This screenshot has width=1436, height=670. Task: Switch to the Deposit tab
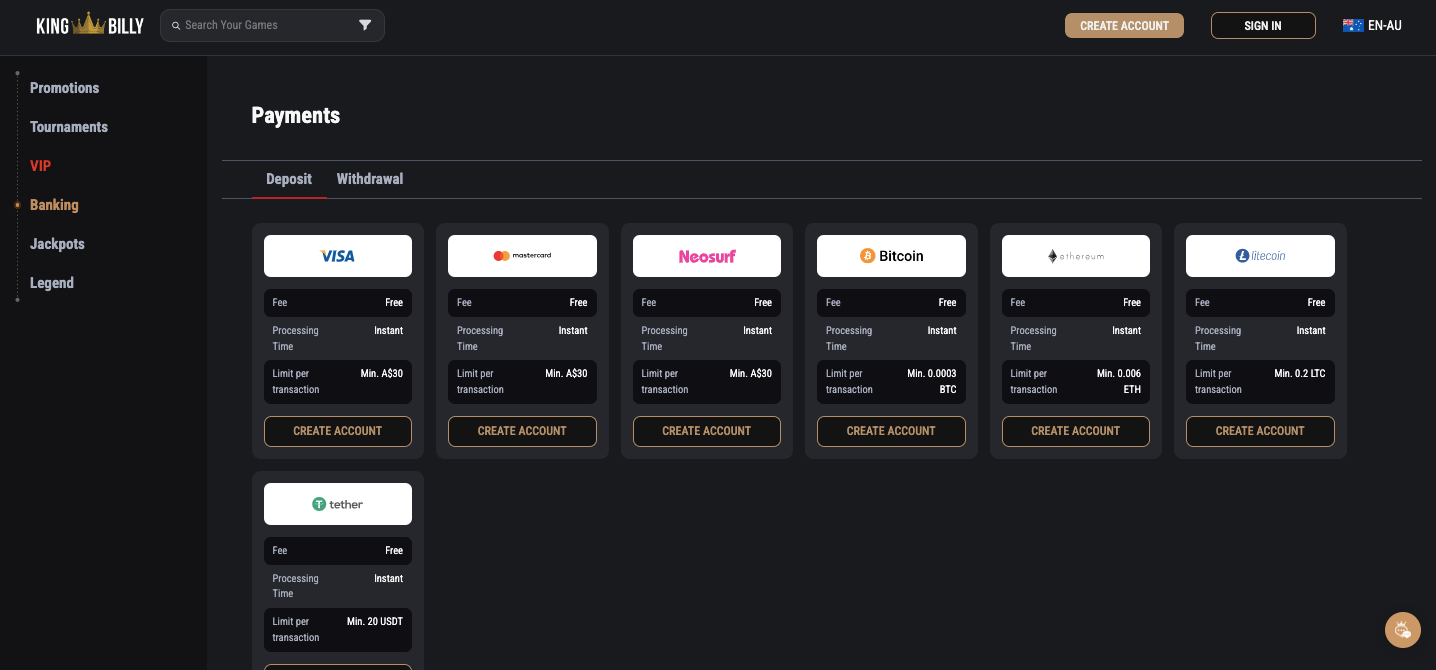[289, 179]
